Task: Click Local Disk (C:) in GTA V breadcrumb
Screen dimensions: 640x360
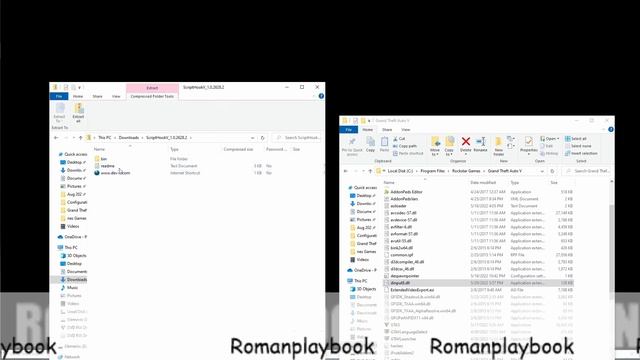Action: (x=400, y=171)
